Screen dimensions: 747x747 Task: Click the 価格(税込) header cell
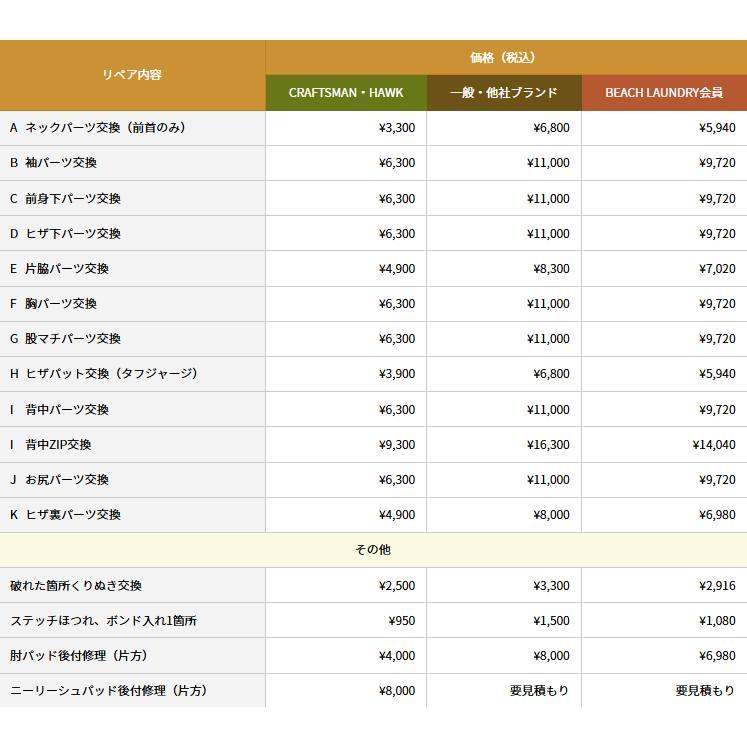505,58
